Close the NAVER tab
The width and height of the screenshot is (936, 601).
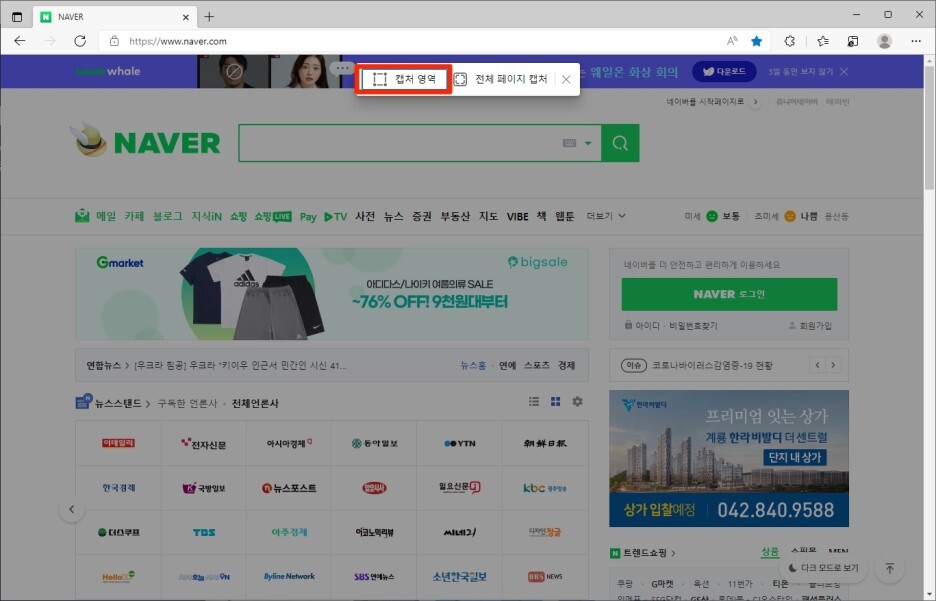[186, 17]
